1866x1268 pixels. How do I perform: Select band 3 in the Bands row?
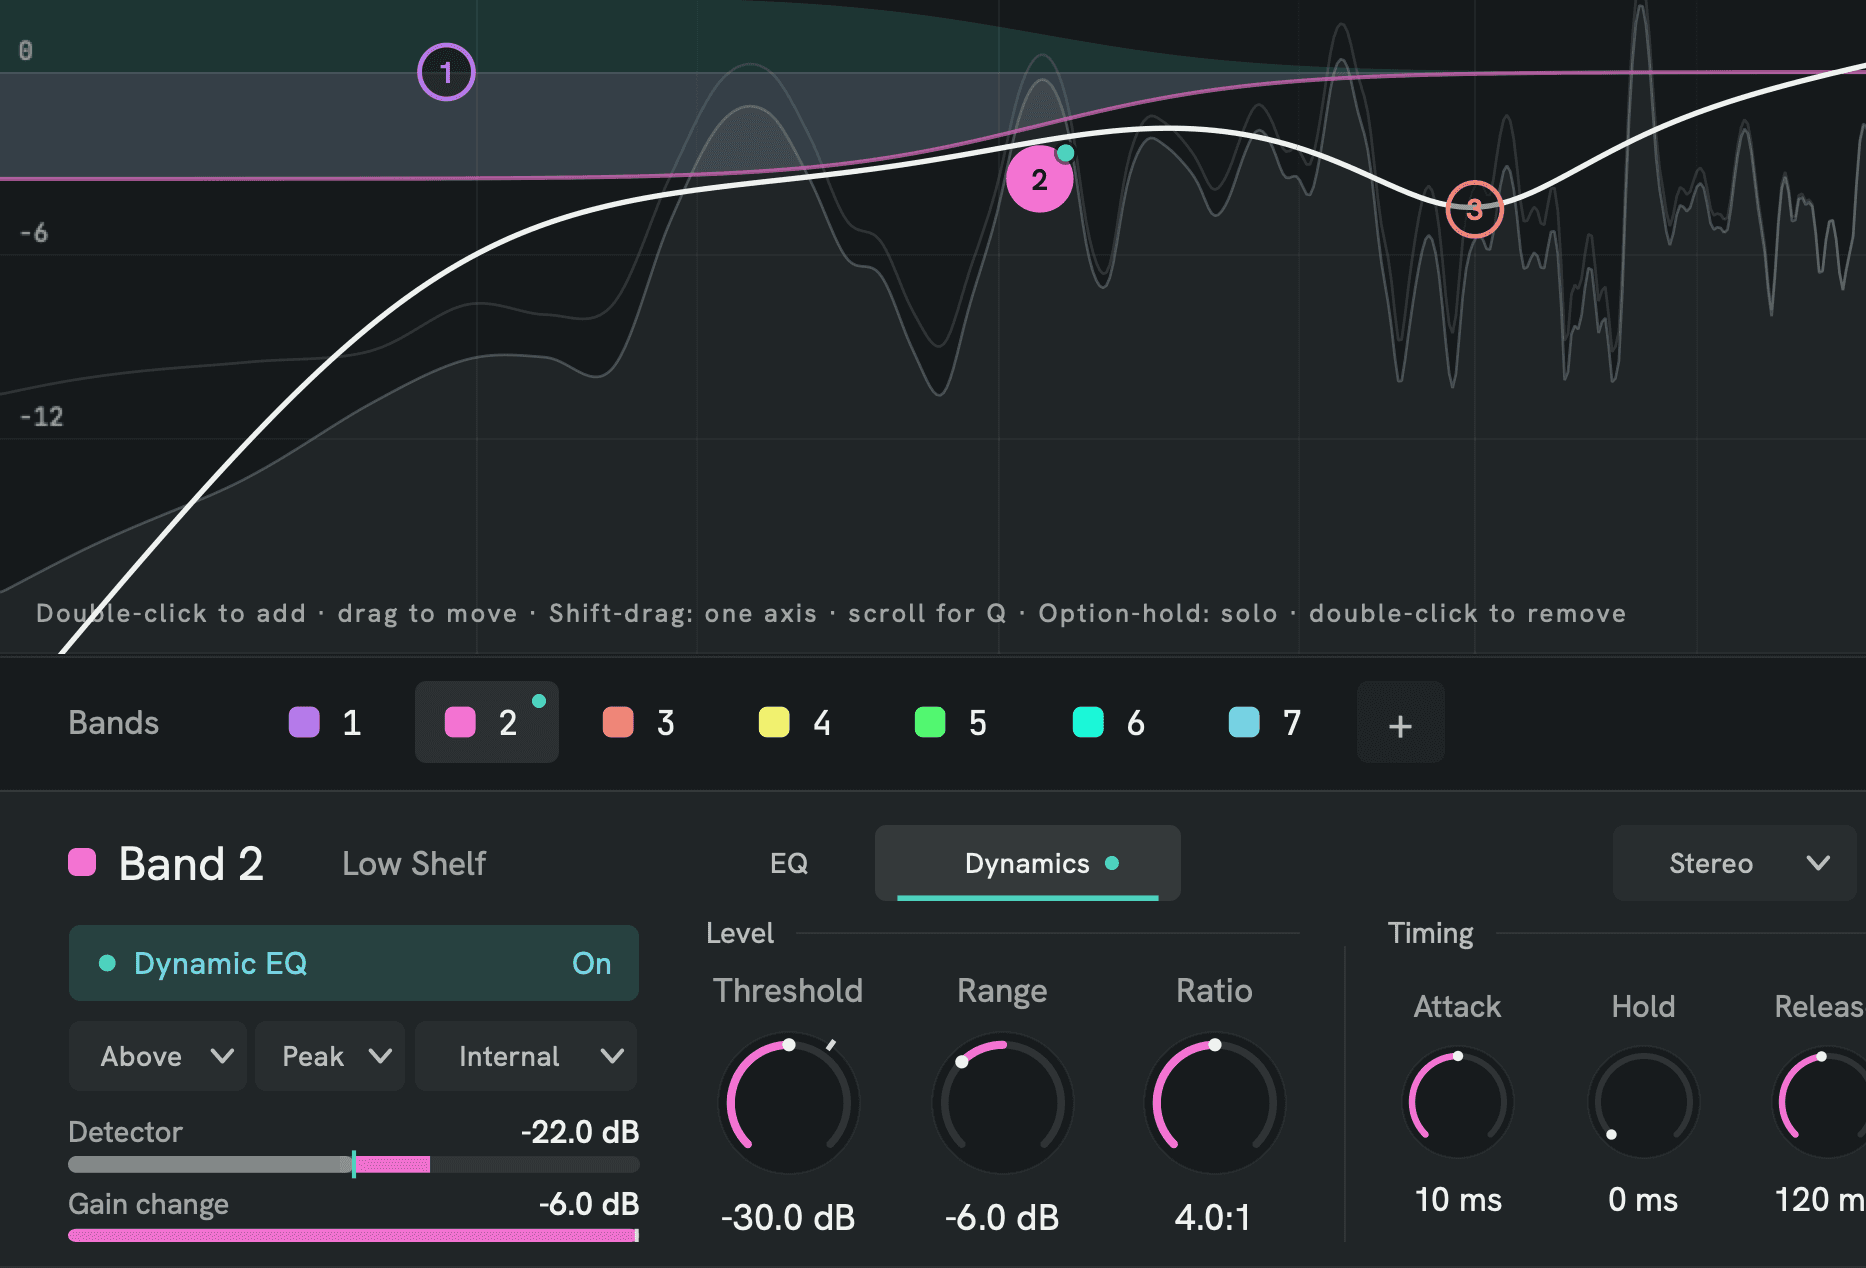click(639, 722)
